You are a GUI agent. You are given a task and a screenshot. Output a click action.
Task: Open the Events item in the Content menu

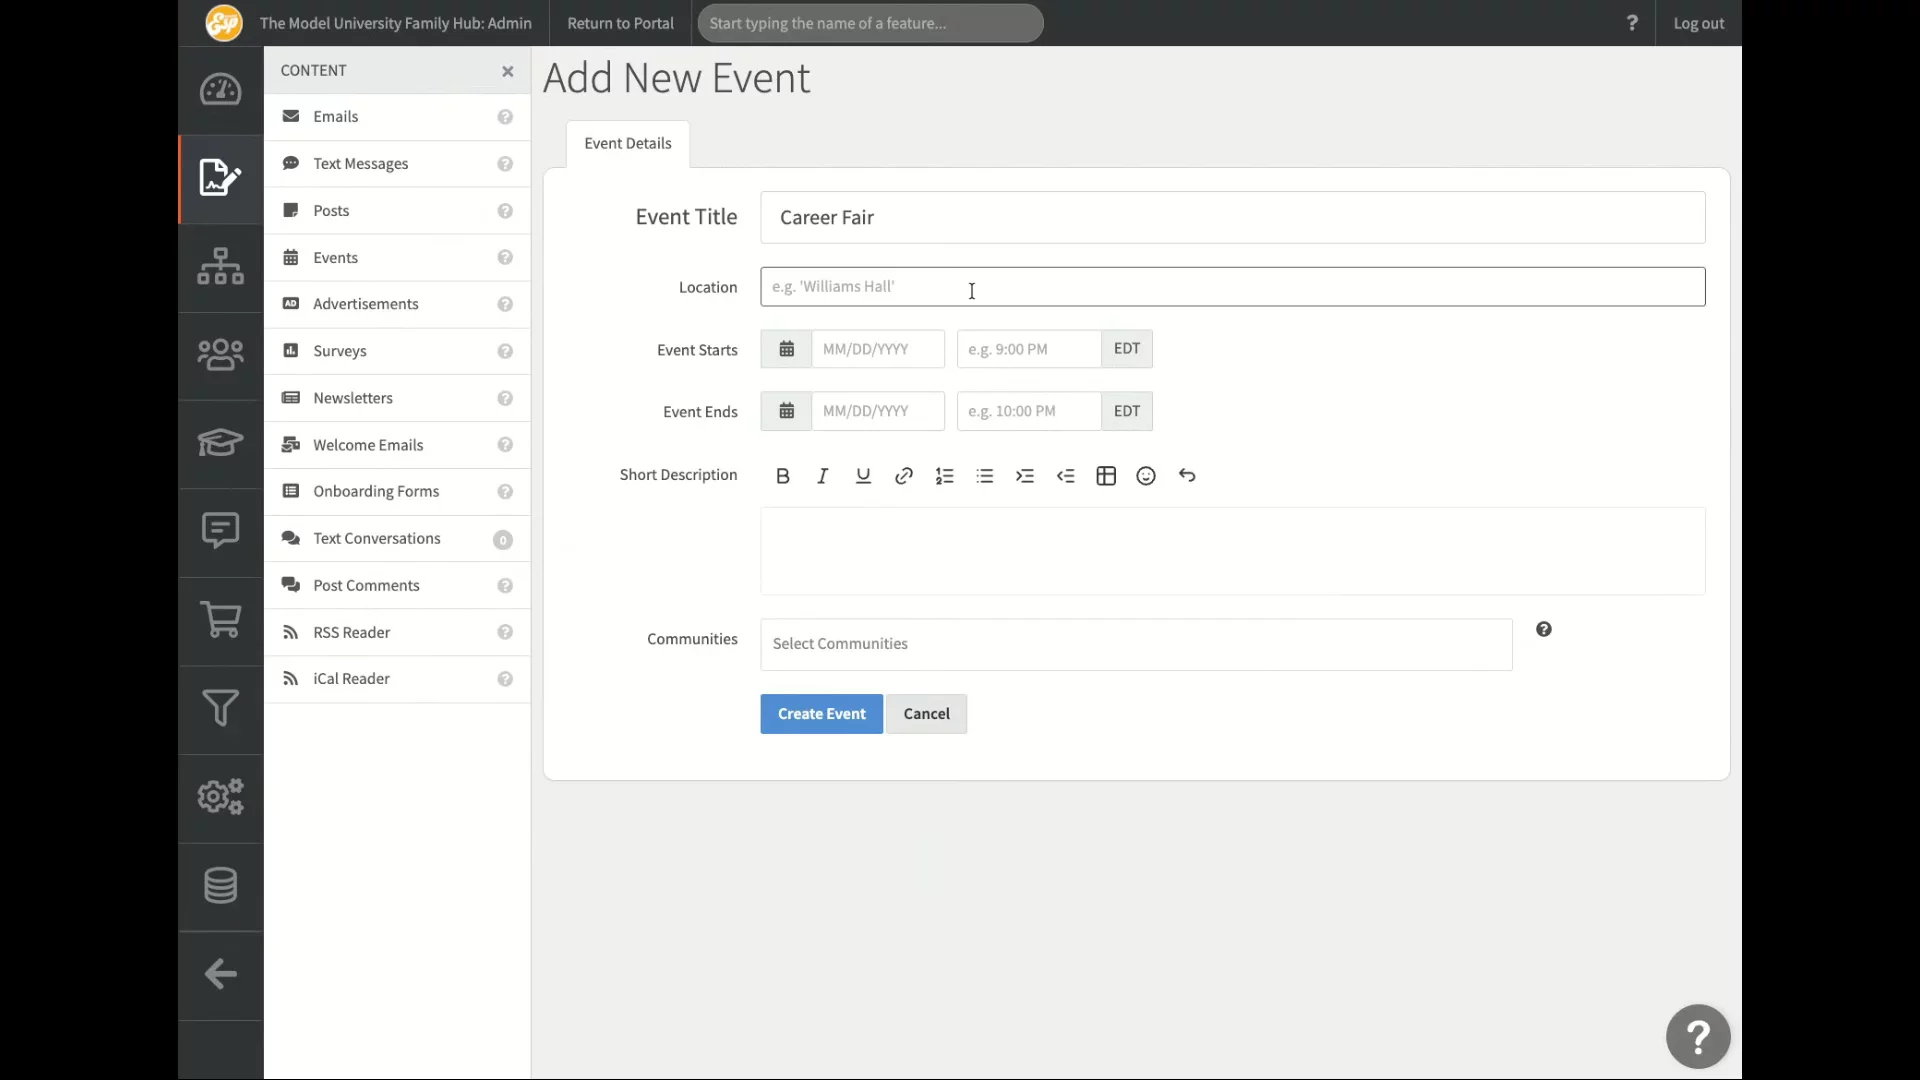click(x=335, y=258)
